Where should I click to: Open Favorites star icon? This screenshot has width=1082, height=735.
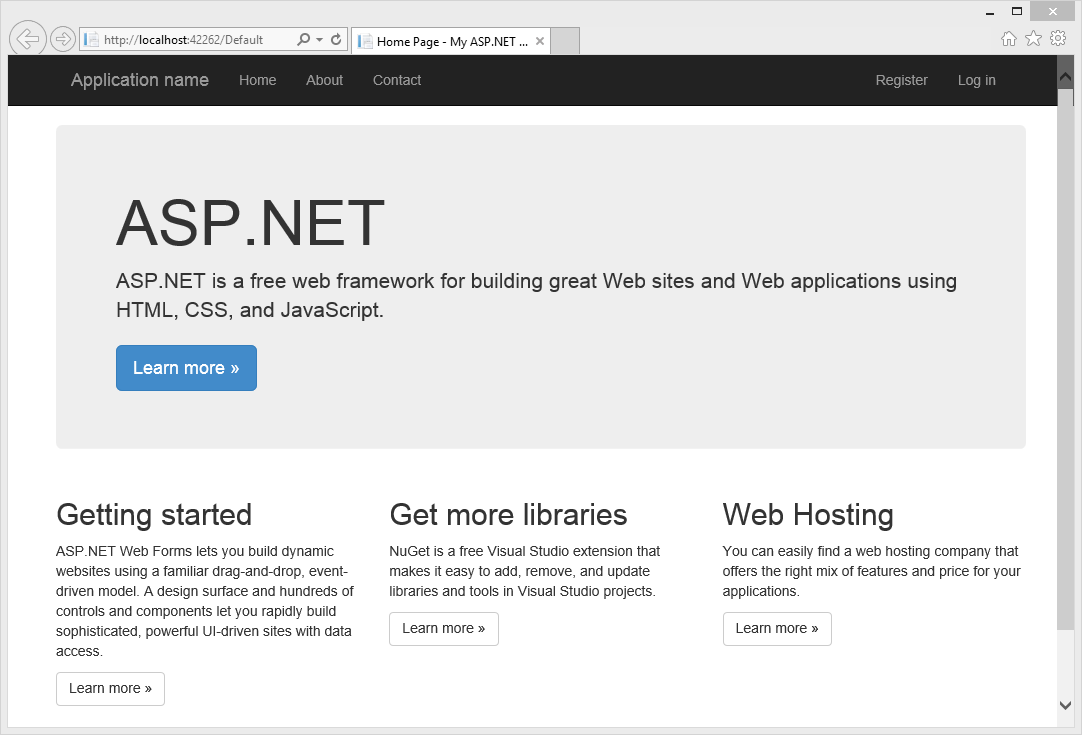tap(1033, 39)
